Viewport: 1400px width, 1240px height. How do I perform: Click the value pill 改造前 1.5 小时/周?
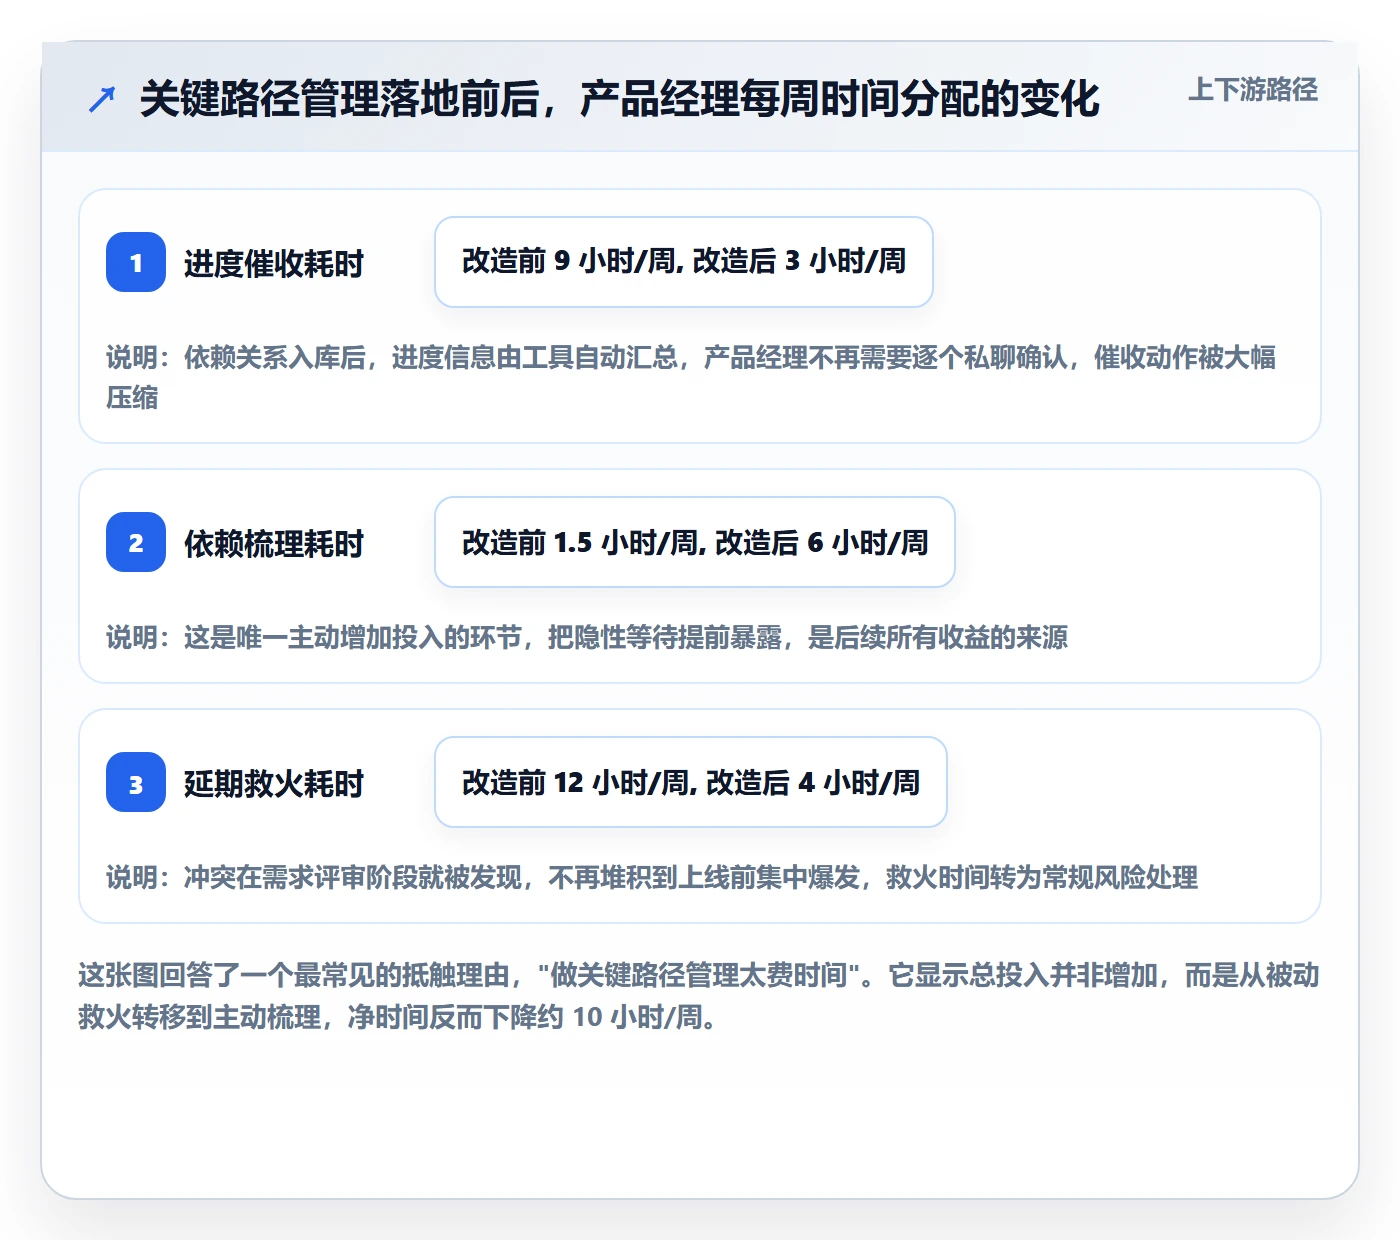pyautogui.click(x=695, y=542)
